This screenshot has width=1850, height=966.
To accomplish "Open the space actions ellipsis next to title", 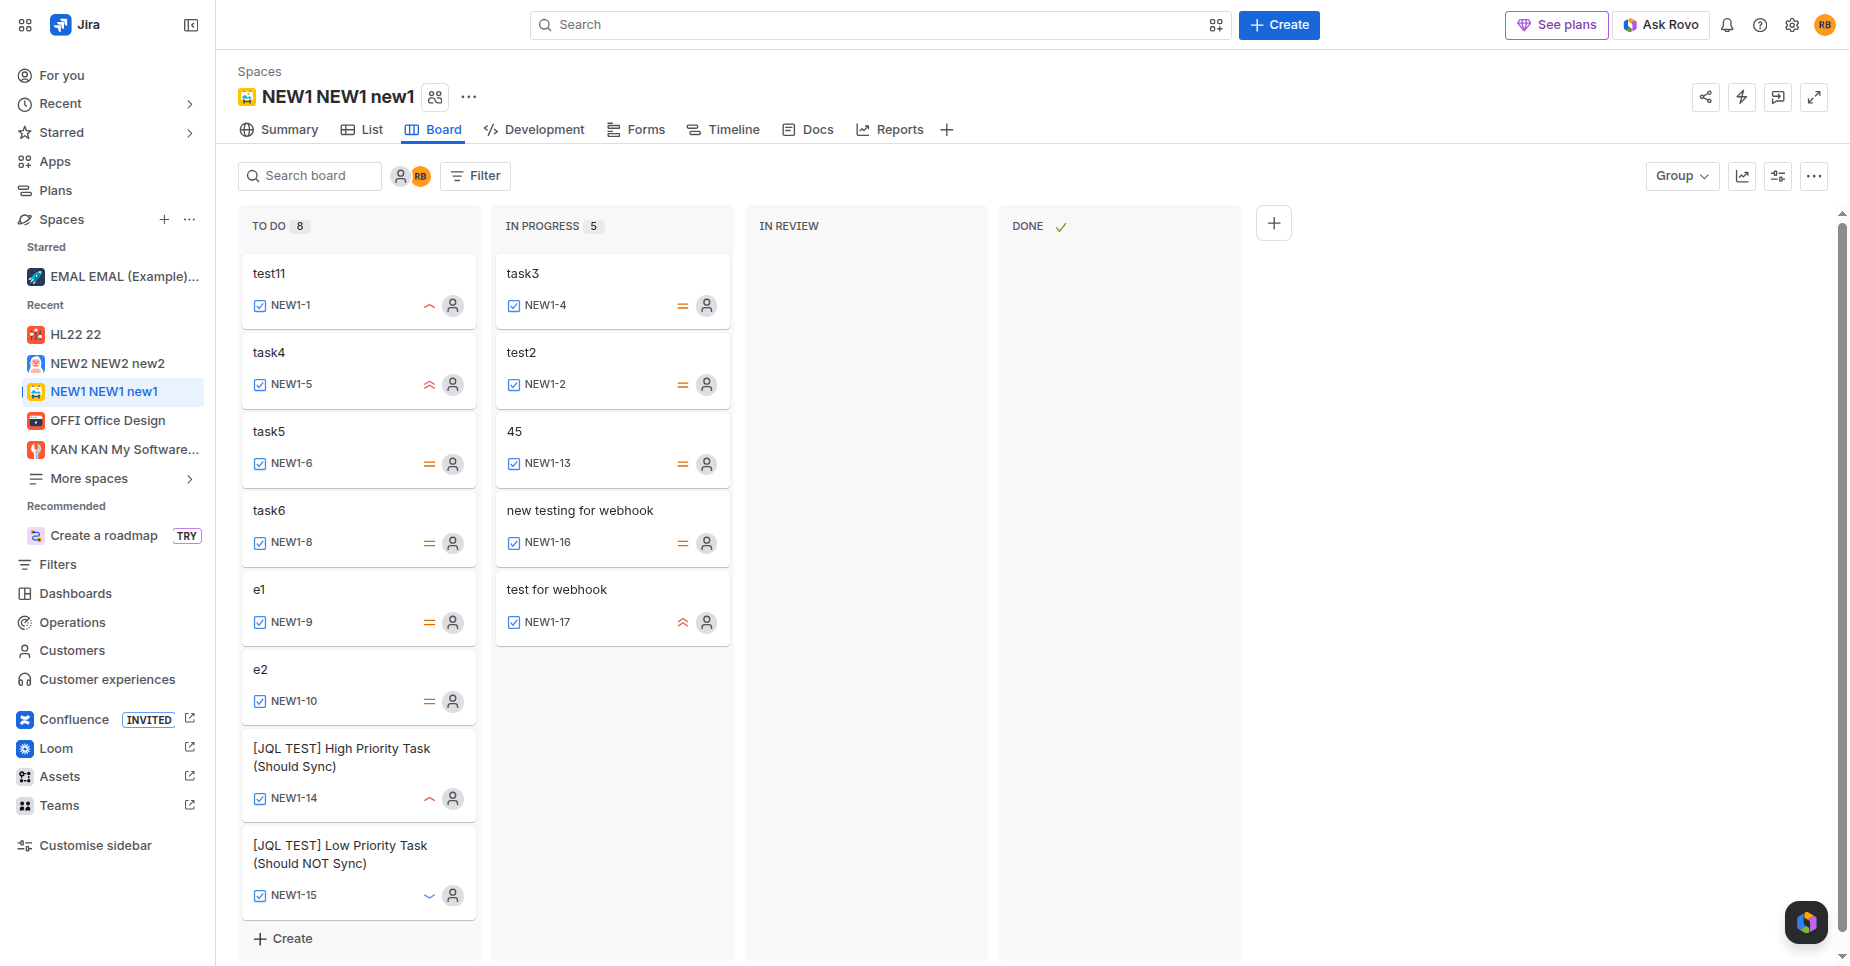I will click(469, 97).
